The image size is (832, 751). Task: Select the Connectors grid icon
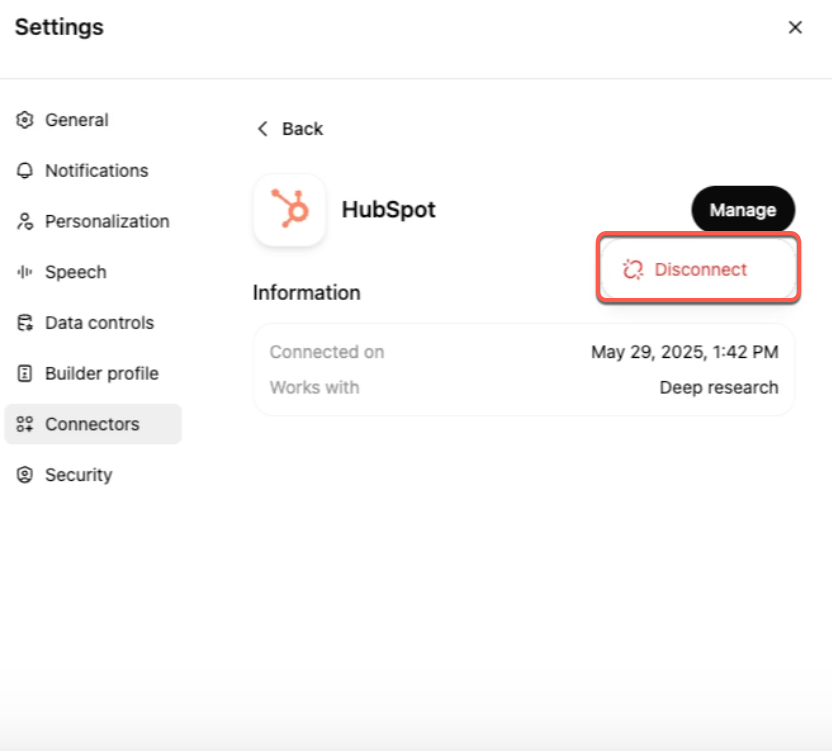24,424
